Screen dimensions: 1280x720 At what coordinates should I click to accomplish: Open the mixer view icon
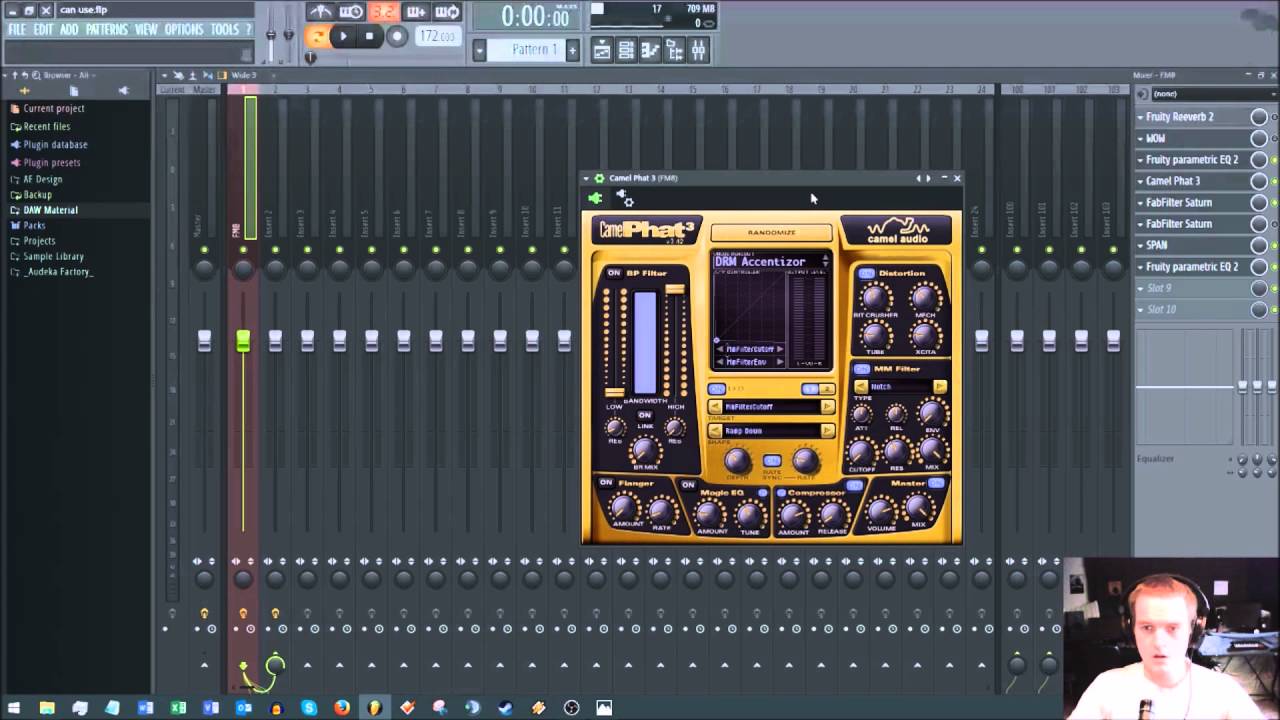coord(698,51)
